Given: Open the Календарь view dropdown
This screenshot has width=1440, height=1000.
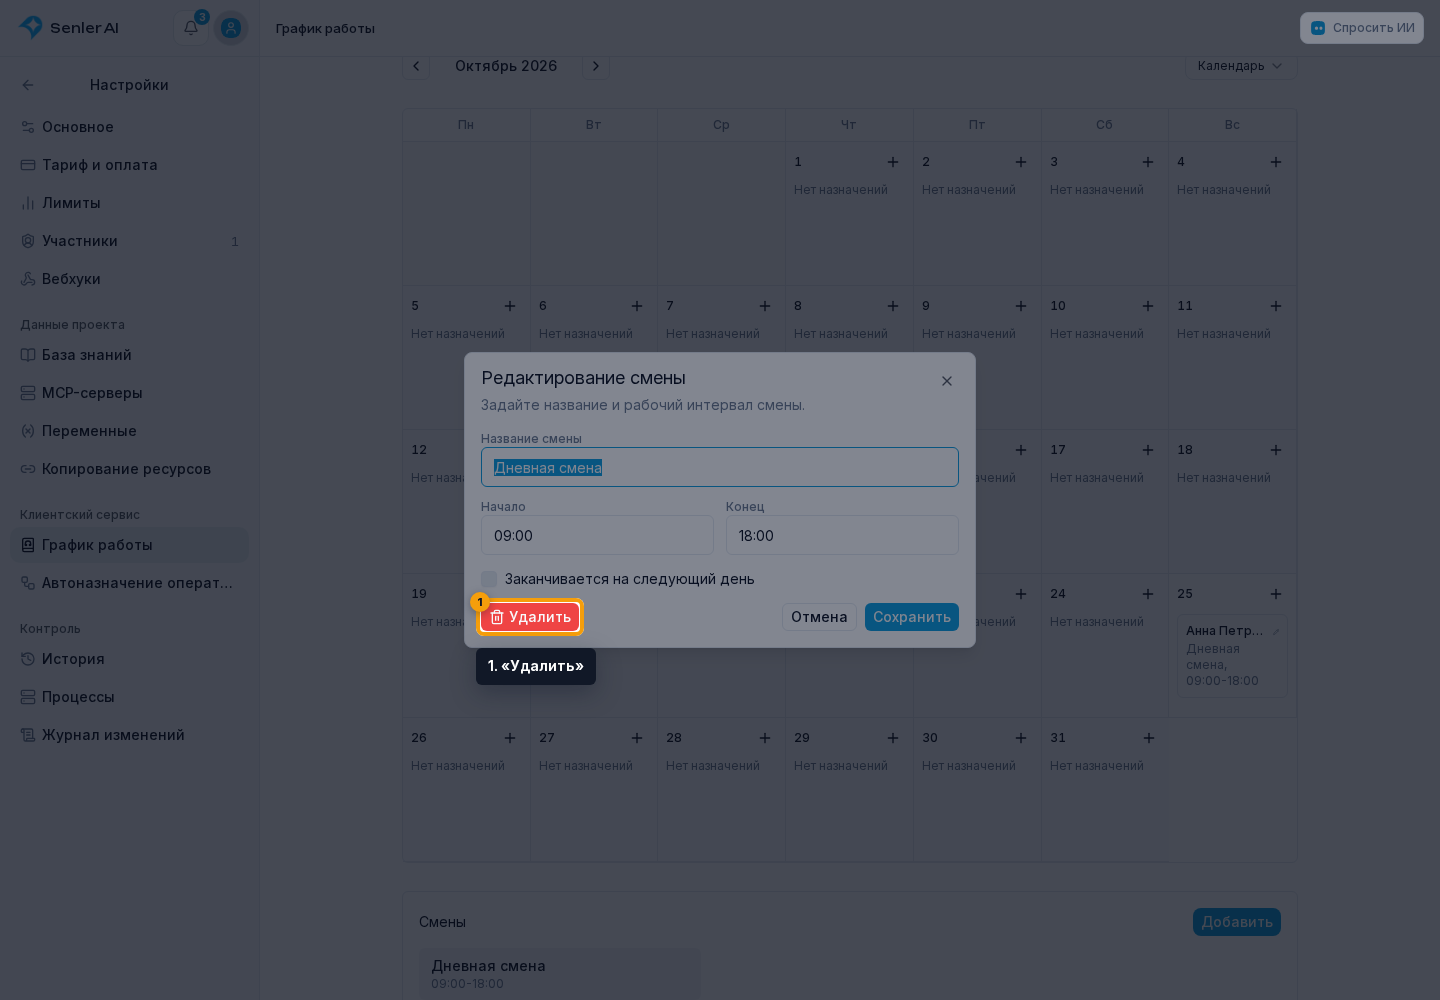Looking at the screenshot, I should (1241, 66).
